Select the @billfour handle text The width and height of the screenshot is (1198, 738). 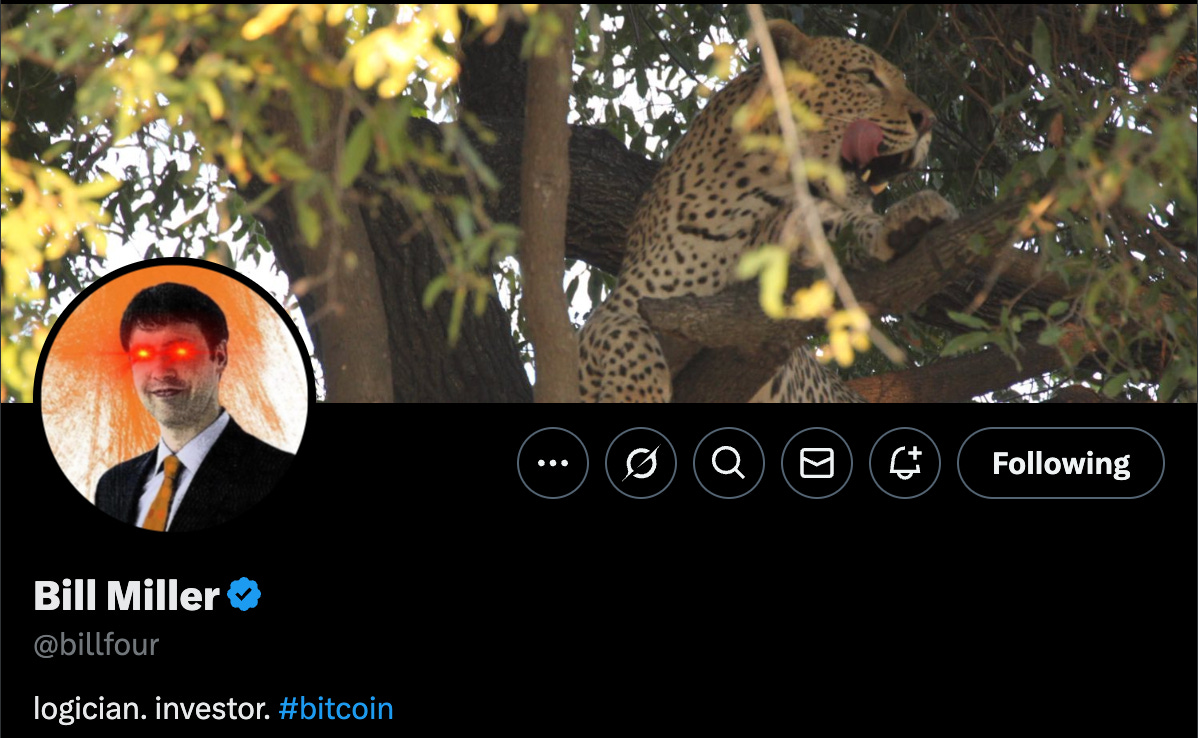click(96, 645)
